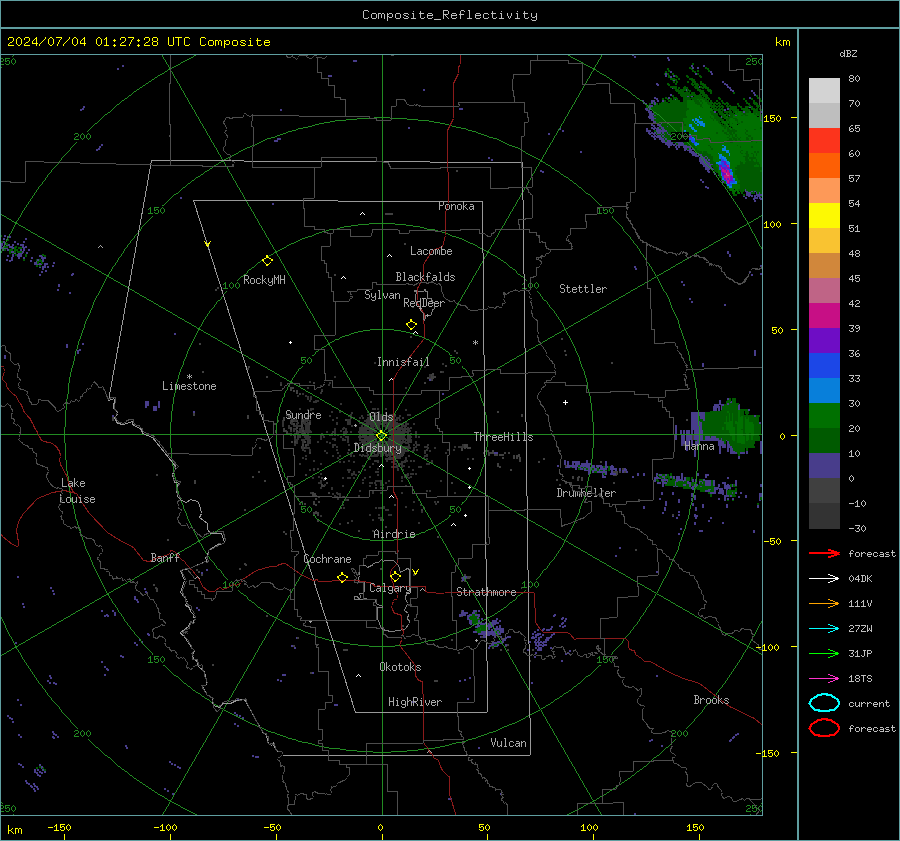Select the yellow diamond marker below Cochrane
This screenshot has height=841, width=900.
342,577
